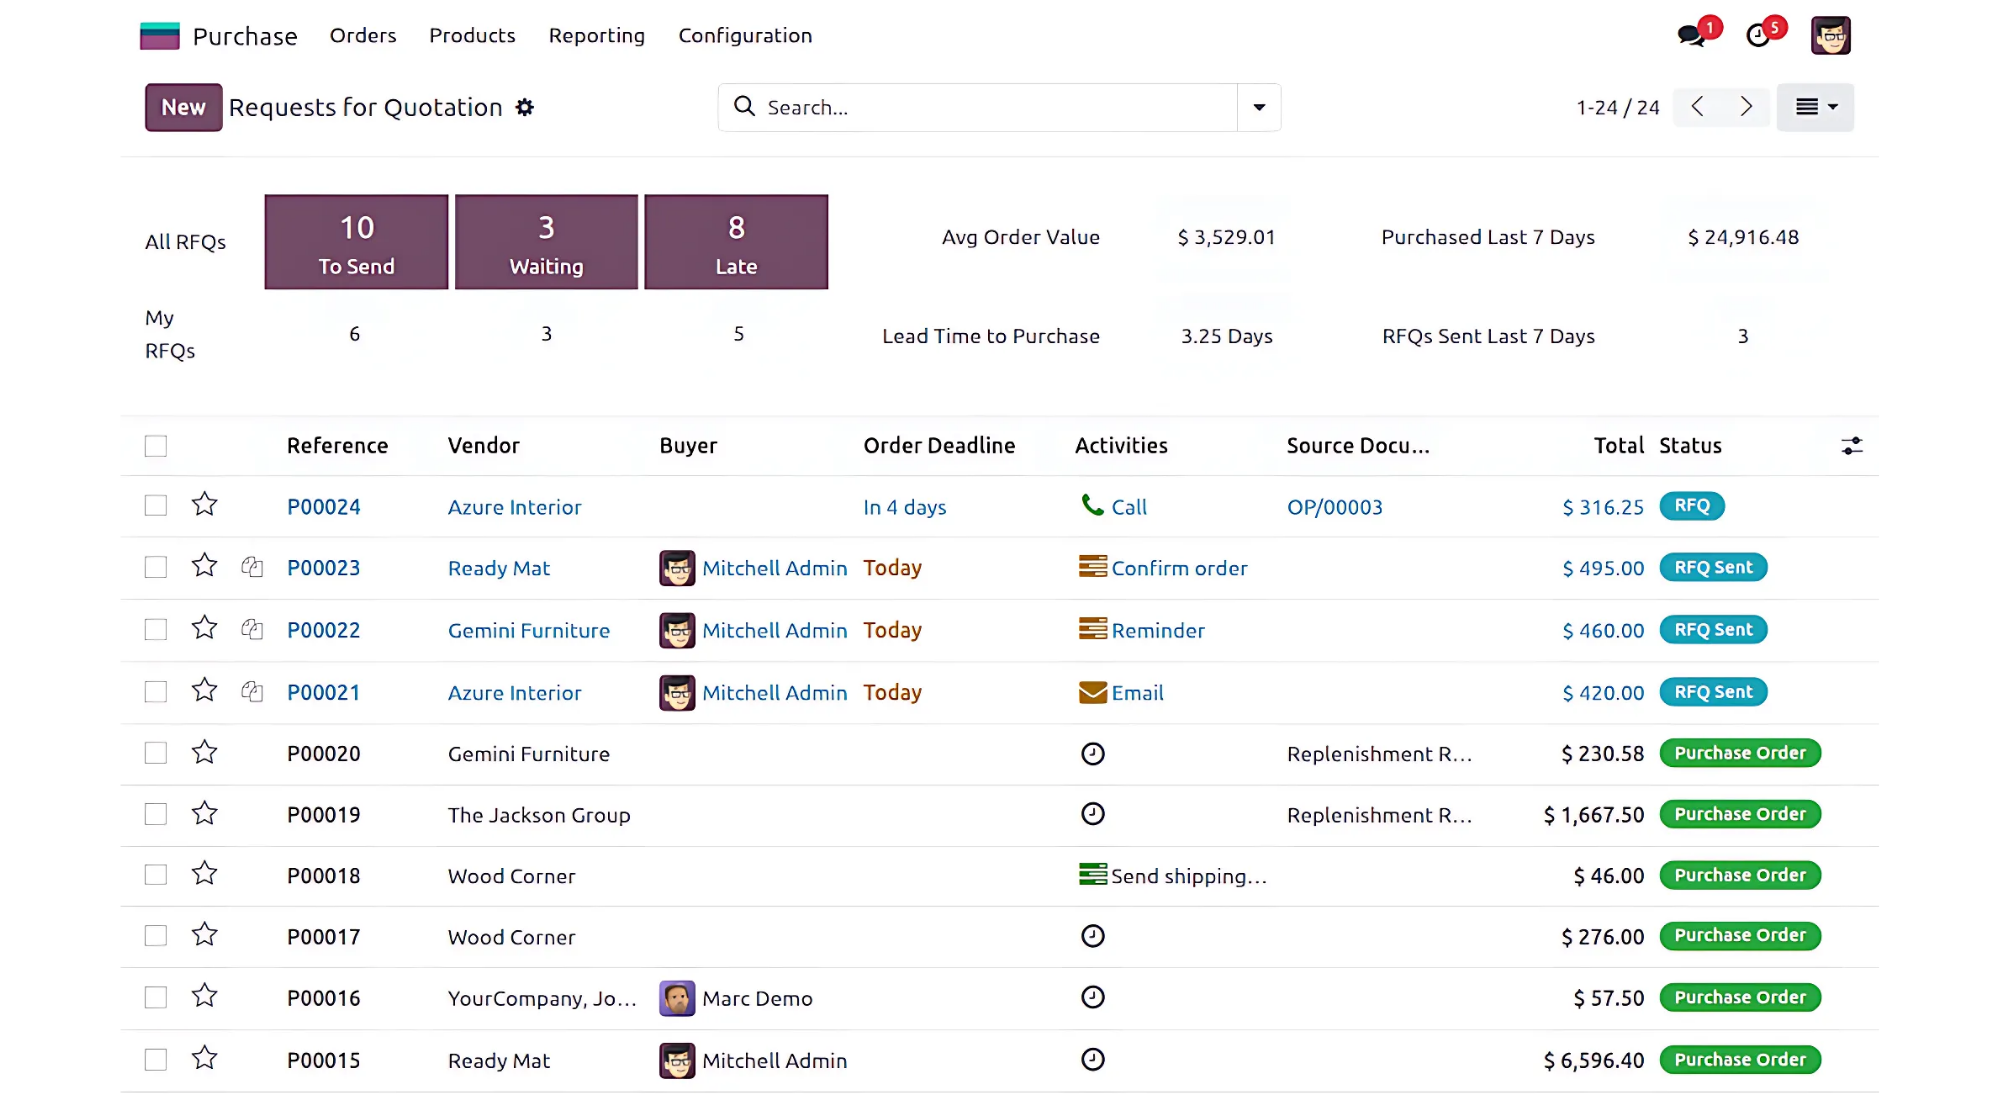This screenshot has width=2000, height=1100.
Task: Filter by the 8 Late card
Action: (x=736, y=242)
